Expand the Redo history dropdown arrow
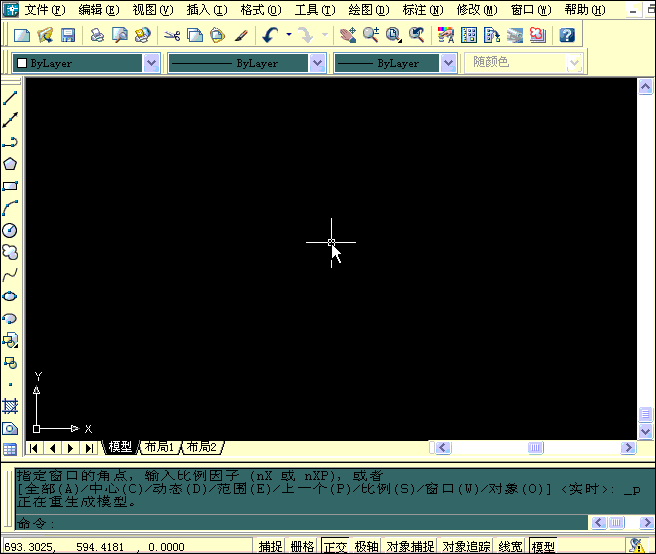656x554 pixels. click(325, 35)
